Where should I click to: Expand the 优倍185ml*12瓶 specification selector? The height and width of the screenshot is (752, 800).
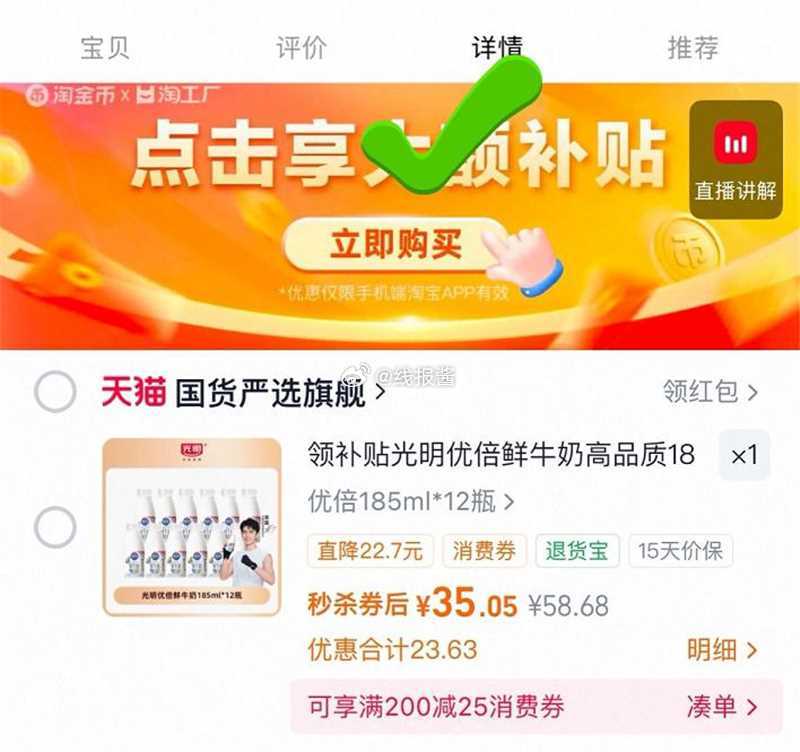[411, 502]
